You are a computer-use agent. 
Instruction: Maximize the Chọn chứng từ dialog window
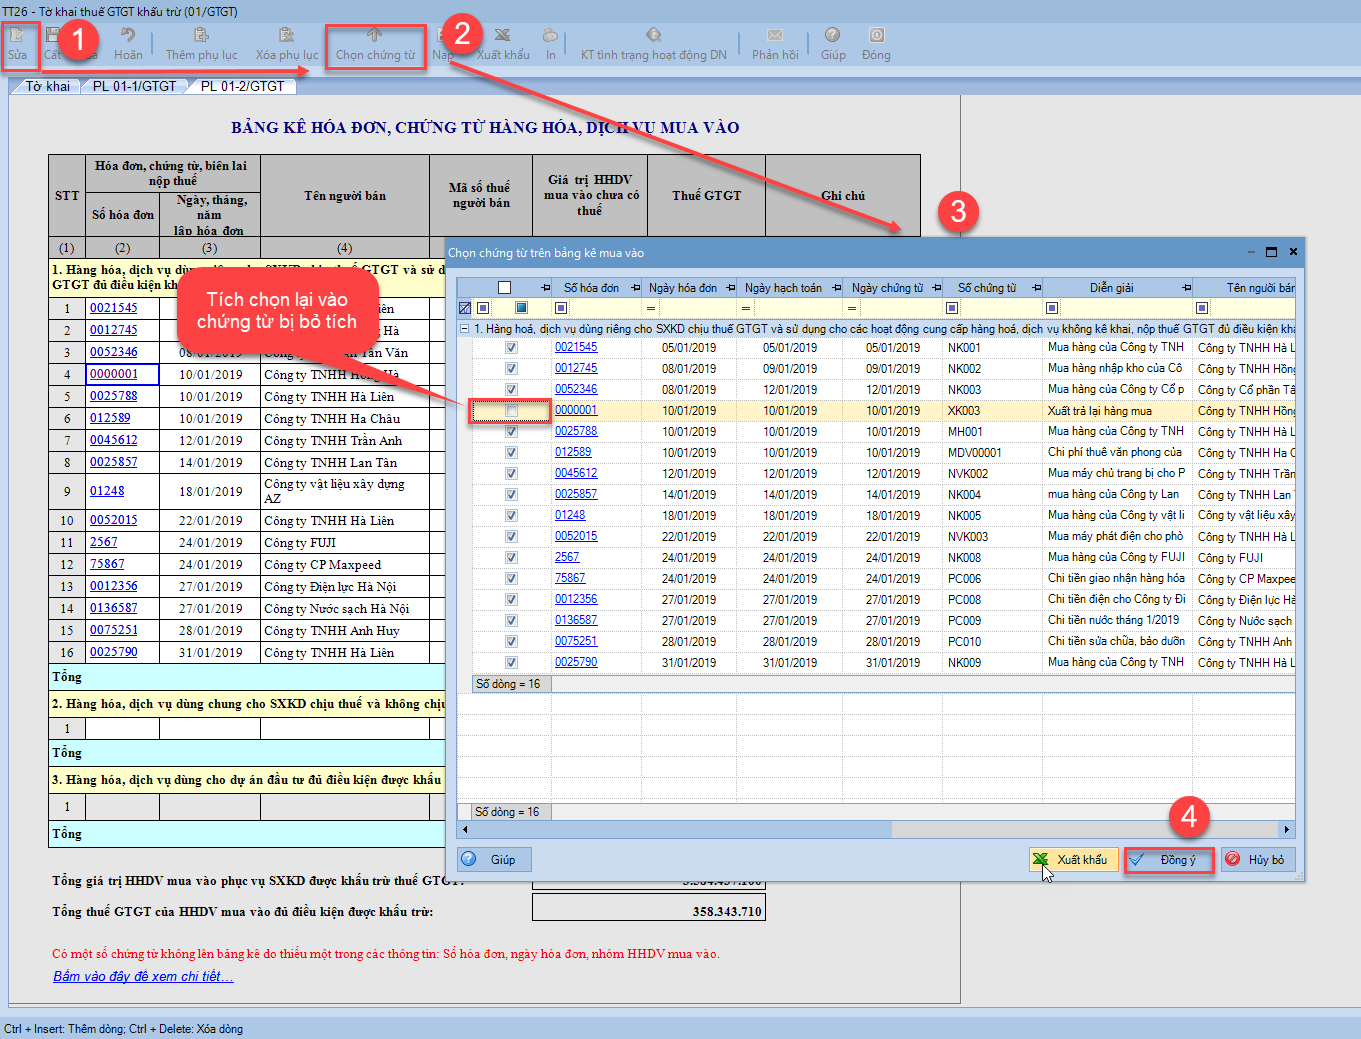tap(1272, 252)
